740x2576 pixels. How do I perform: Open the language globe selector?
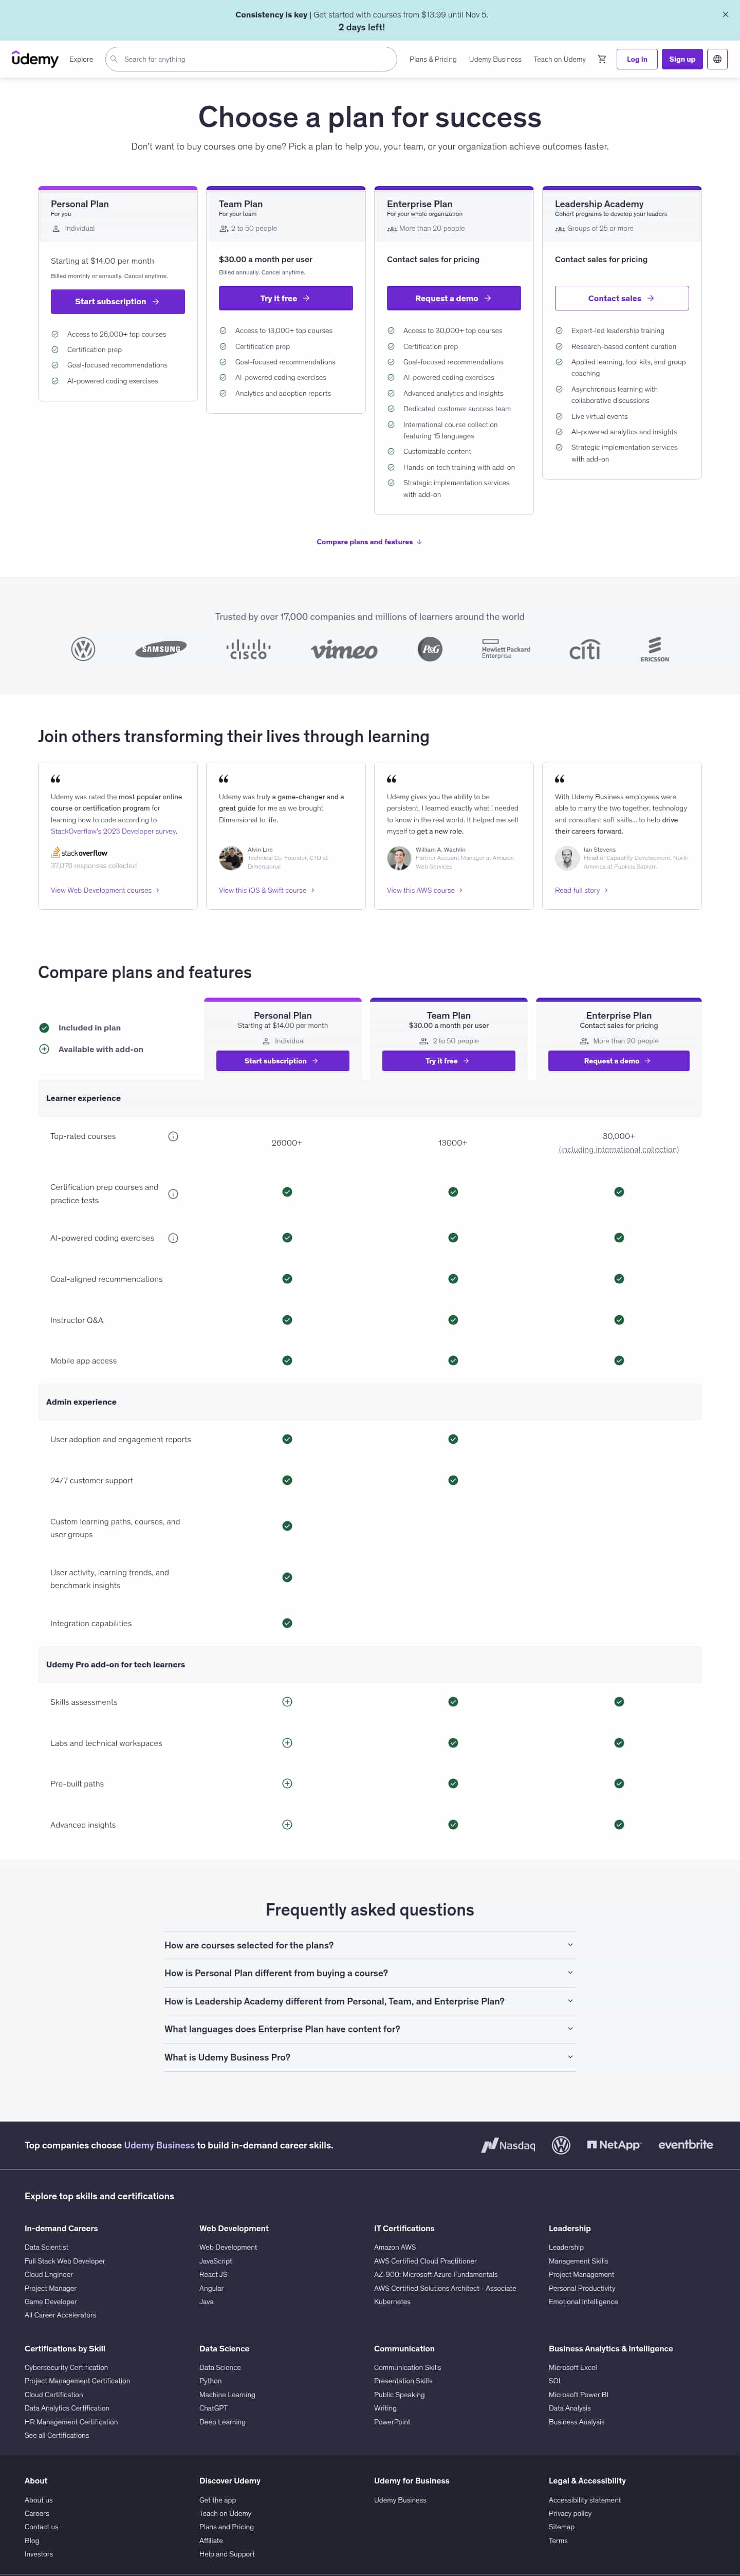(717, 59)
